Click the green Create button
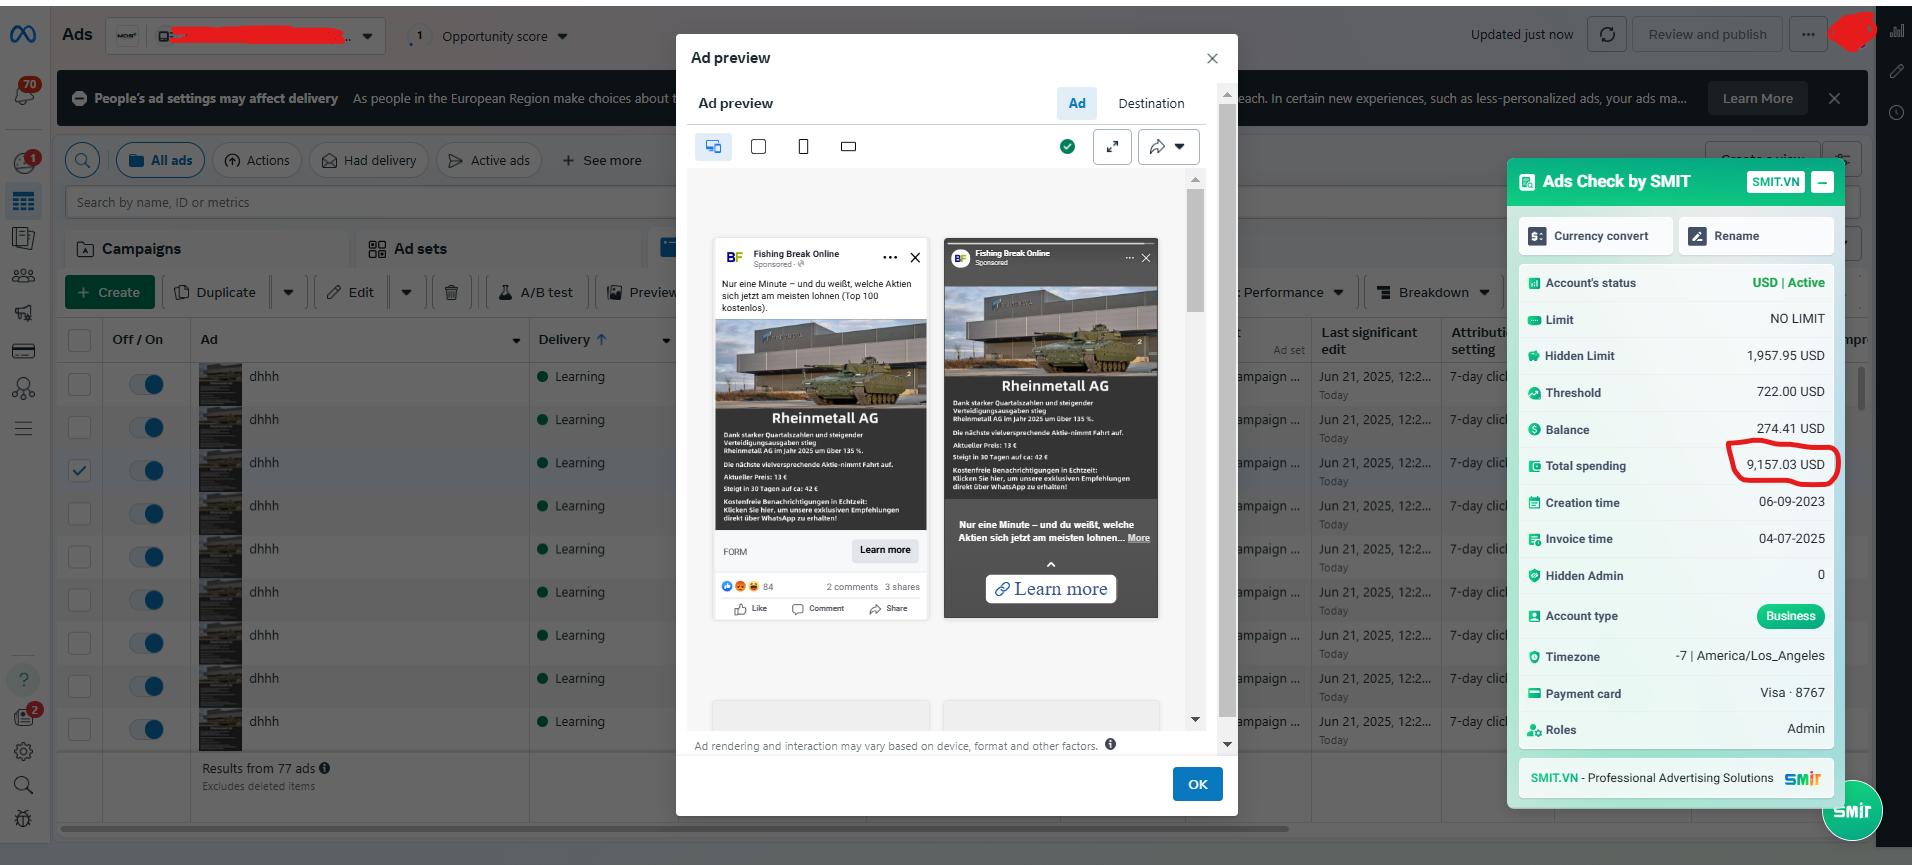Viewport: 1912px width, 865px height. click(x=110, y=292)
